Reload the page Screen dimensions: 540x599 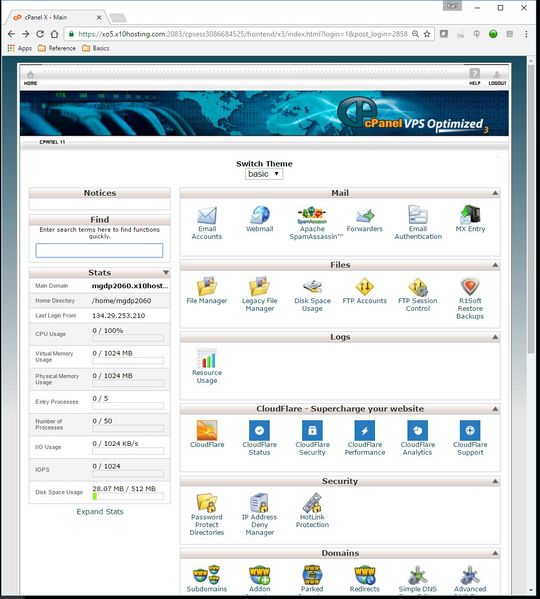(x=40, y=34)
